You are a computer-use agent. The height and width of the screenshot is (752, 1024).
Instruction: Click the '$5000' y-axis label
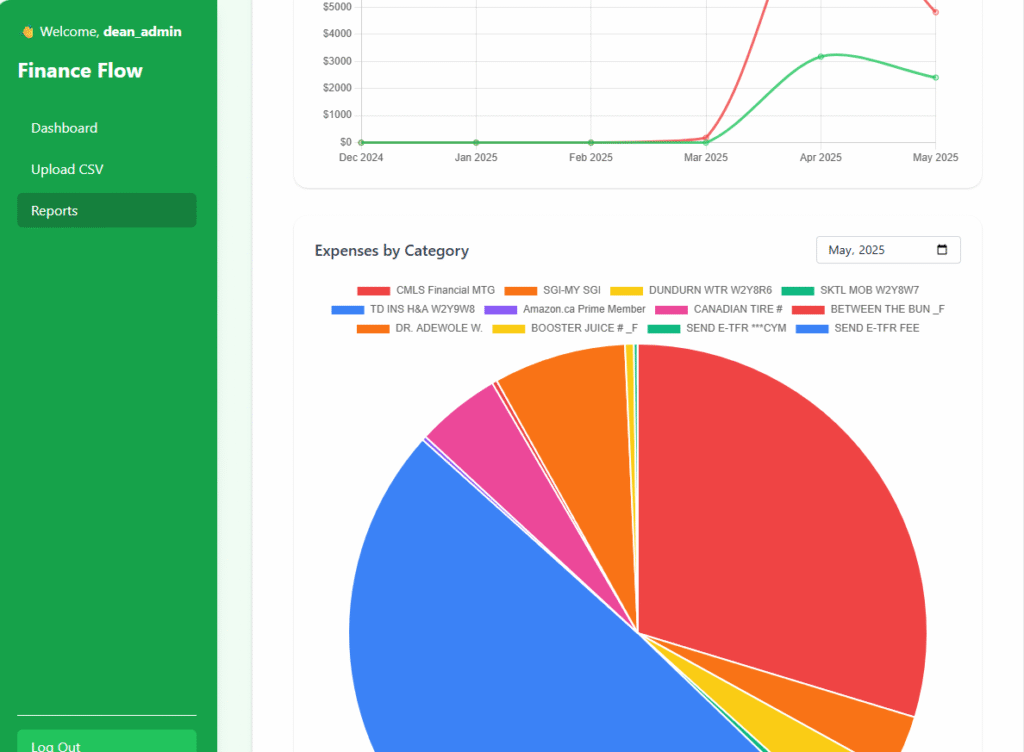[x=337, y=7]
